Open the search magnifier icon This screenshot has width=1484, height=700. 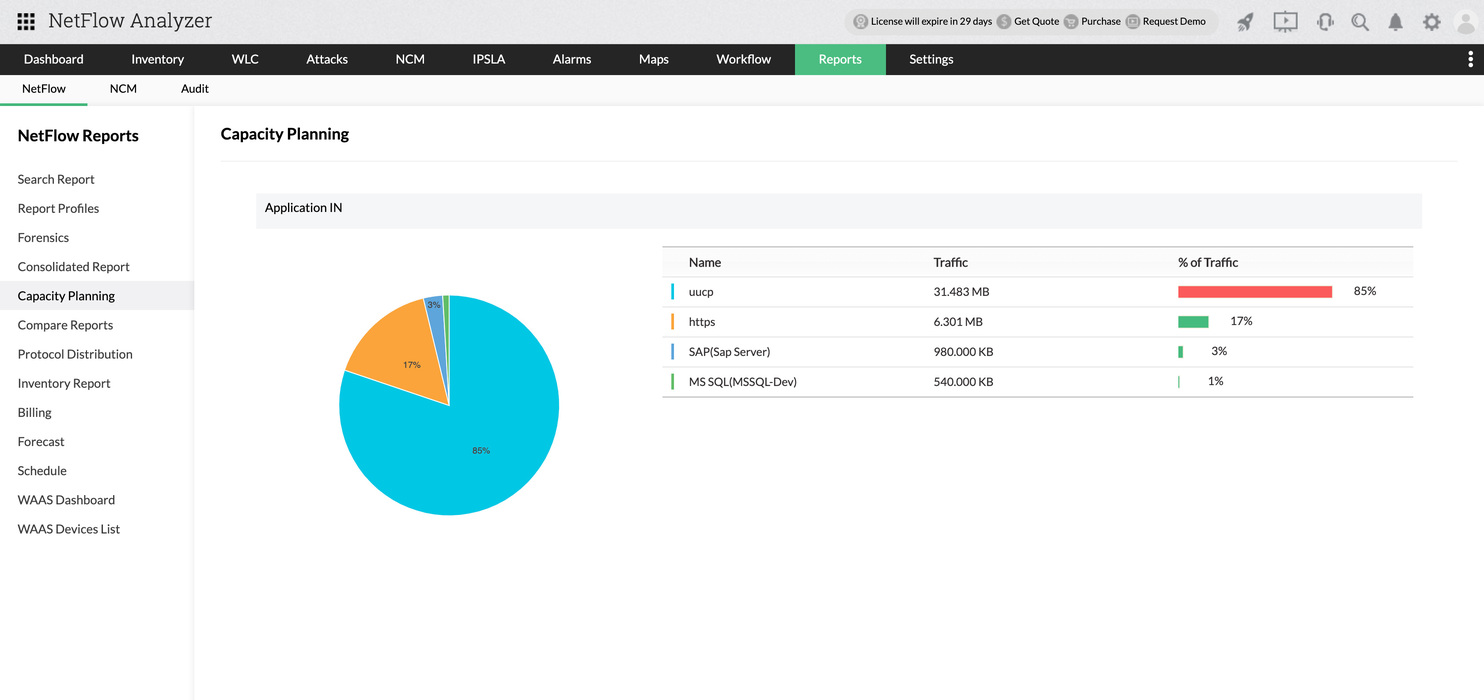point(1360,21)
